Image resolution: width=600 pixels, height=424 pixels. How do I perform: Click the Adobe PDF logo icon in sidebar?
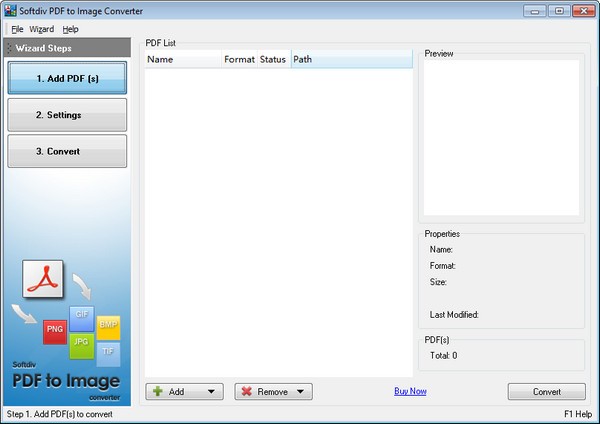point(43,281)
